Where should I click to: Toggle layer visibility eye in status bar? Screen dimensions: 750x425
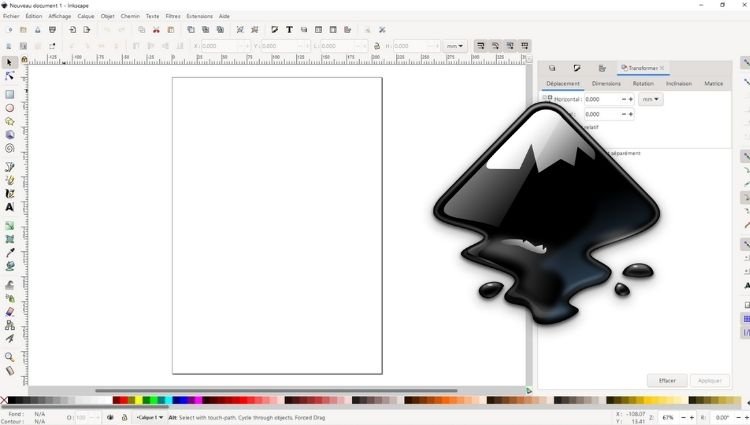[110, 417]
